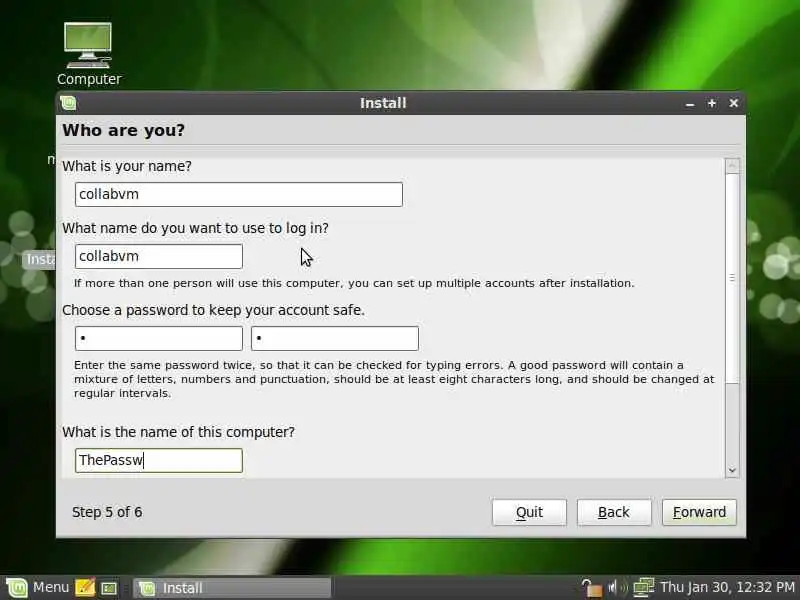
Task: Close the Install window
Action: [734, 103]
